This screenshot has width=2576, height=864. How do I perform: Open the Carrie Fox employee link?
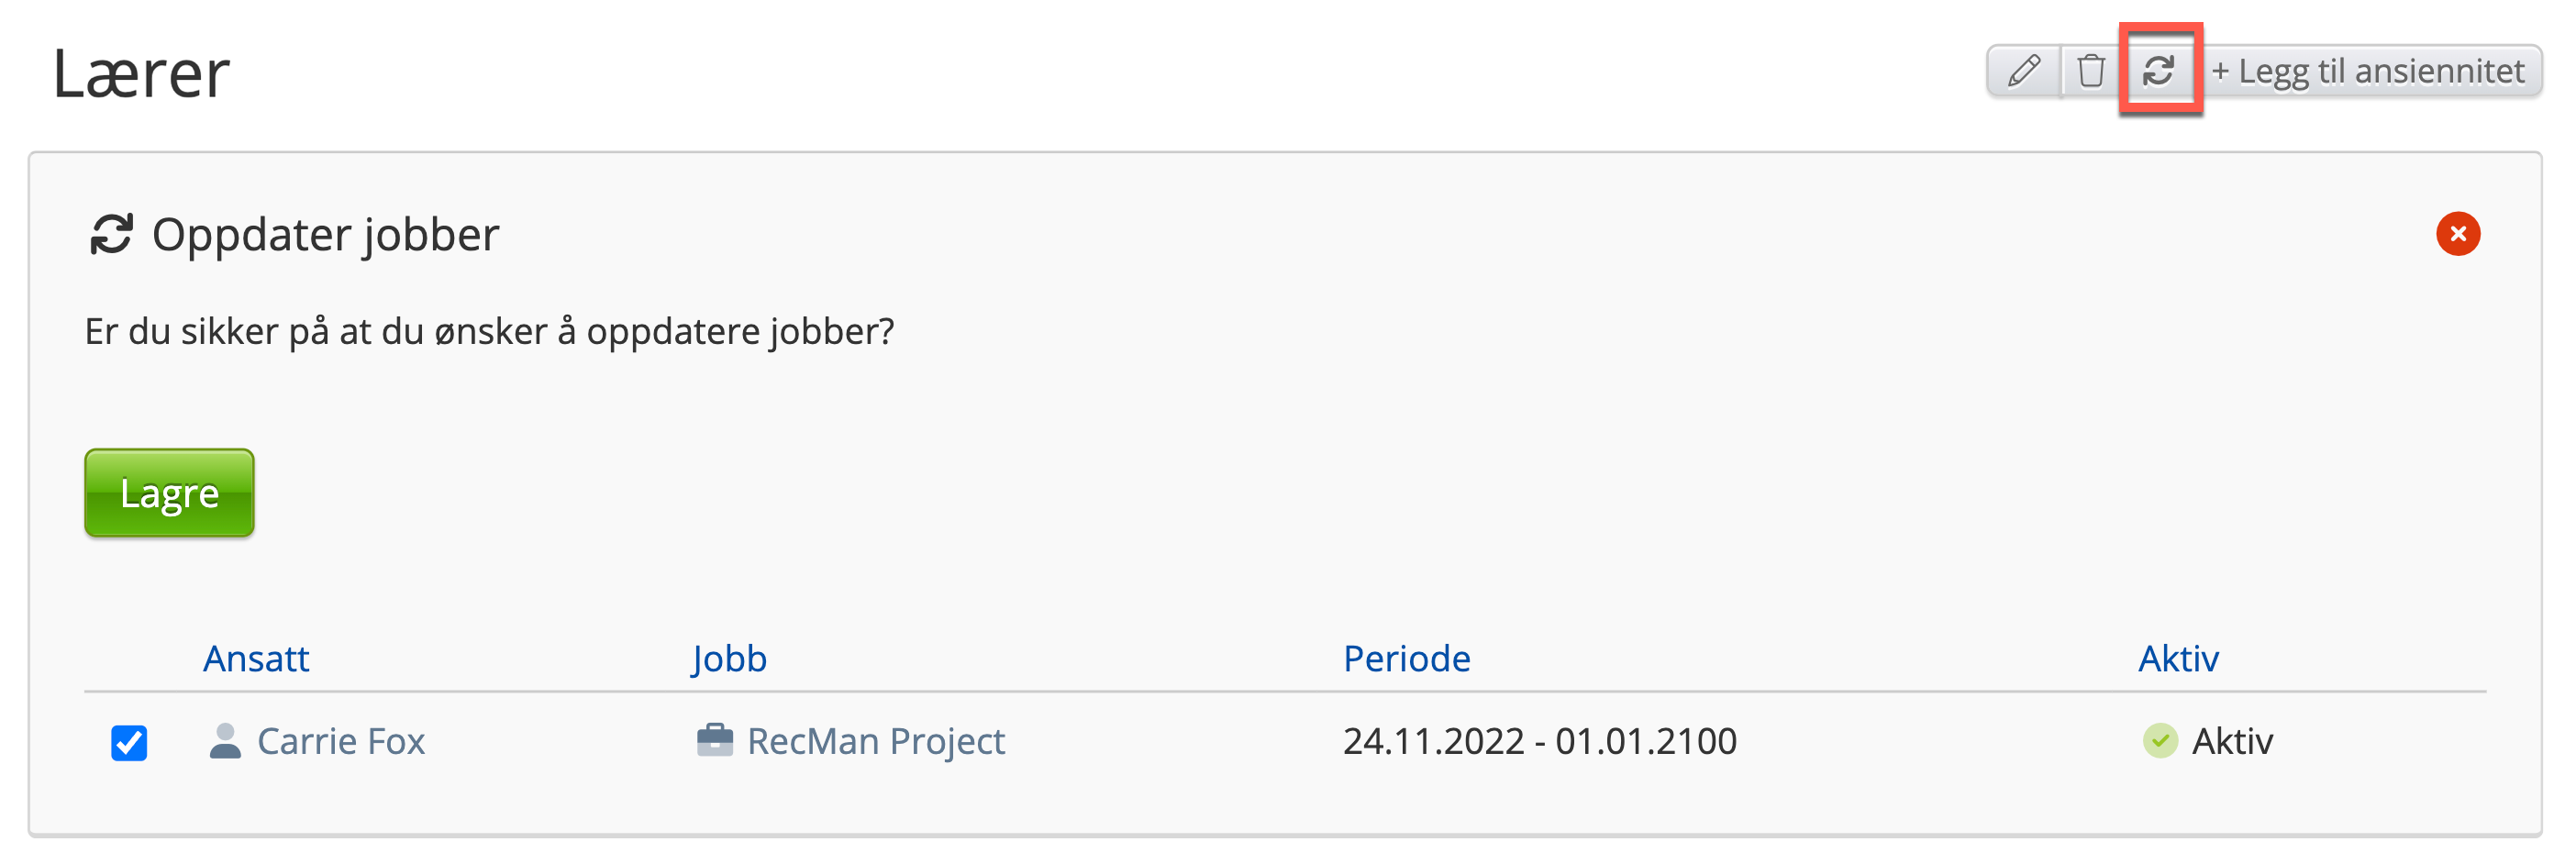pos(341,741)
